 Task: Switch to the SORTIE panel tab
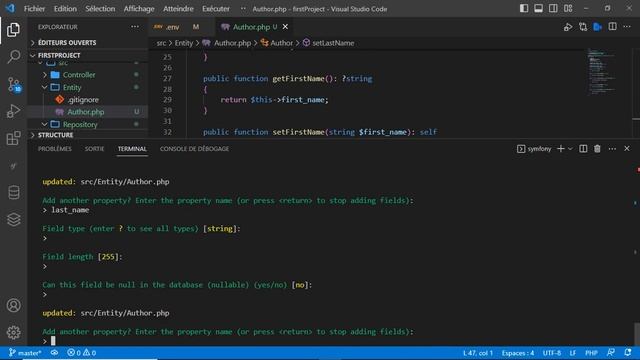[x=94, y=149]
